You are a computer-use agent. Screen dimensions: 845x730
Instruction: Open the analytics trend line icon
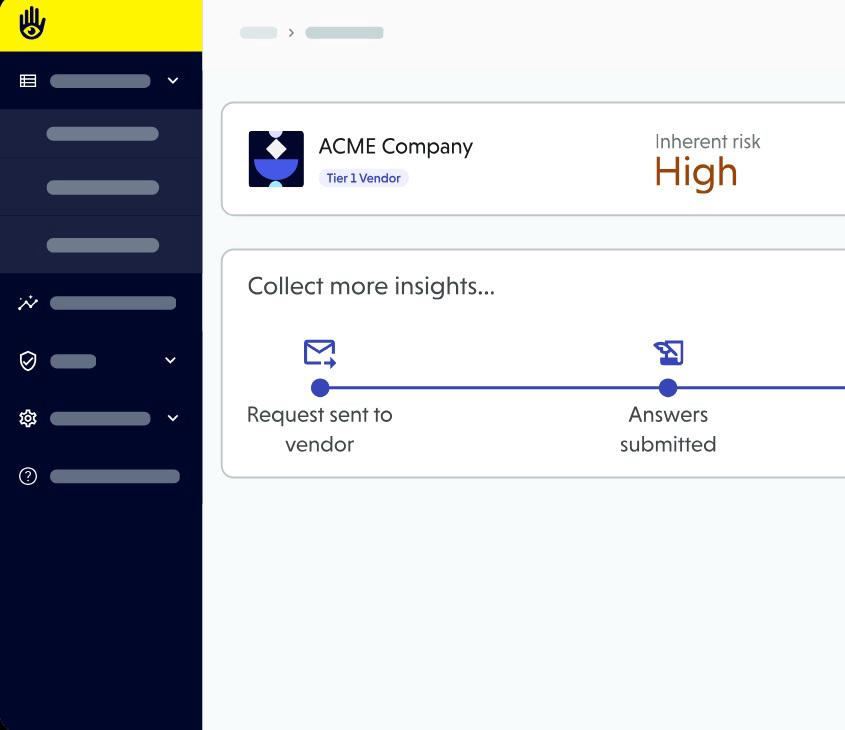[x=28, y=303]
